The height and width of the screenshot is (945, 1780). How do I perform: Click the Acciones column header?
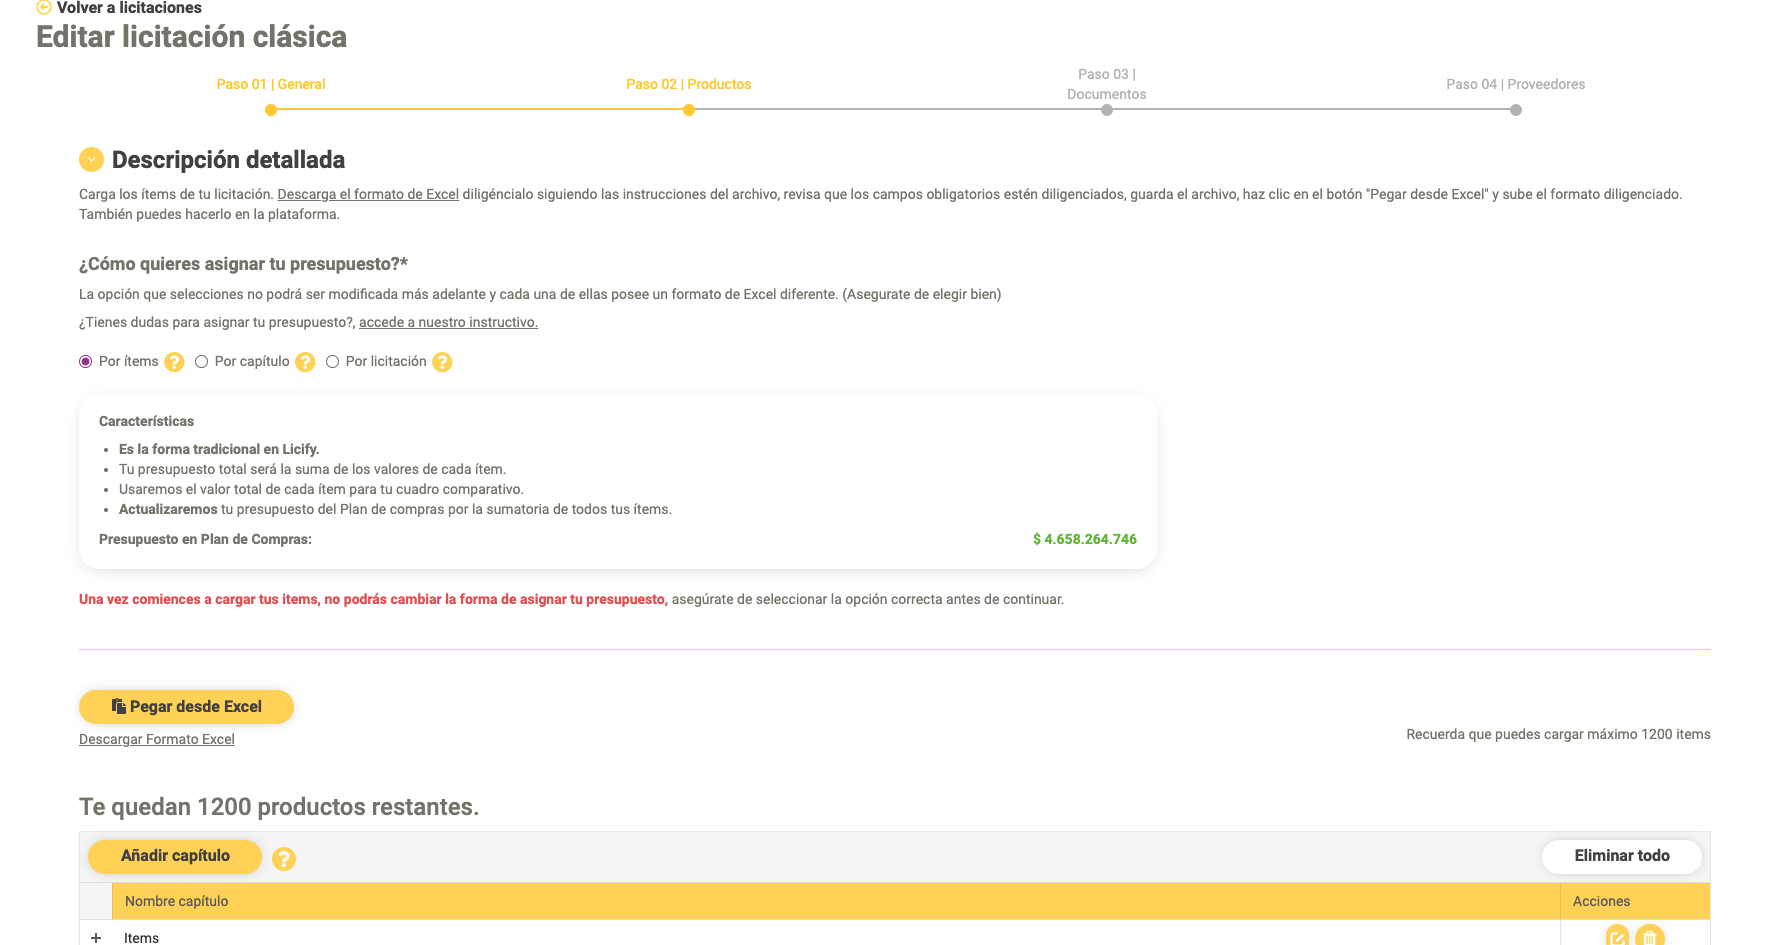(1635, 901)
